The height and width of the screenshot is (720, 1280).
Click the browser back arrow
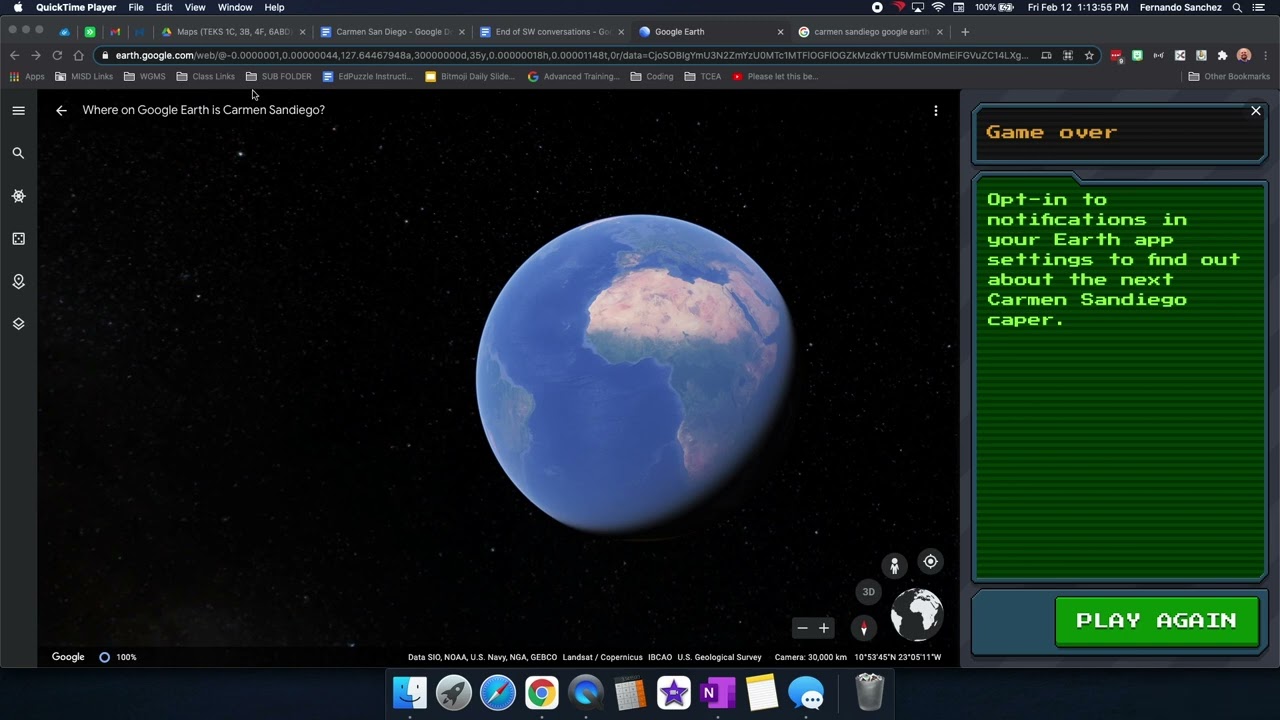(x=14, y=56)
